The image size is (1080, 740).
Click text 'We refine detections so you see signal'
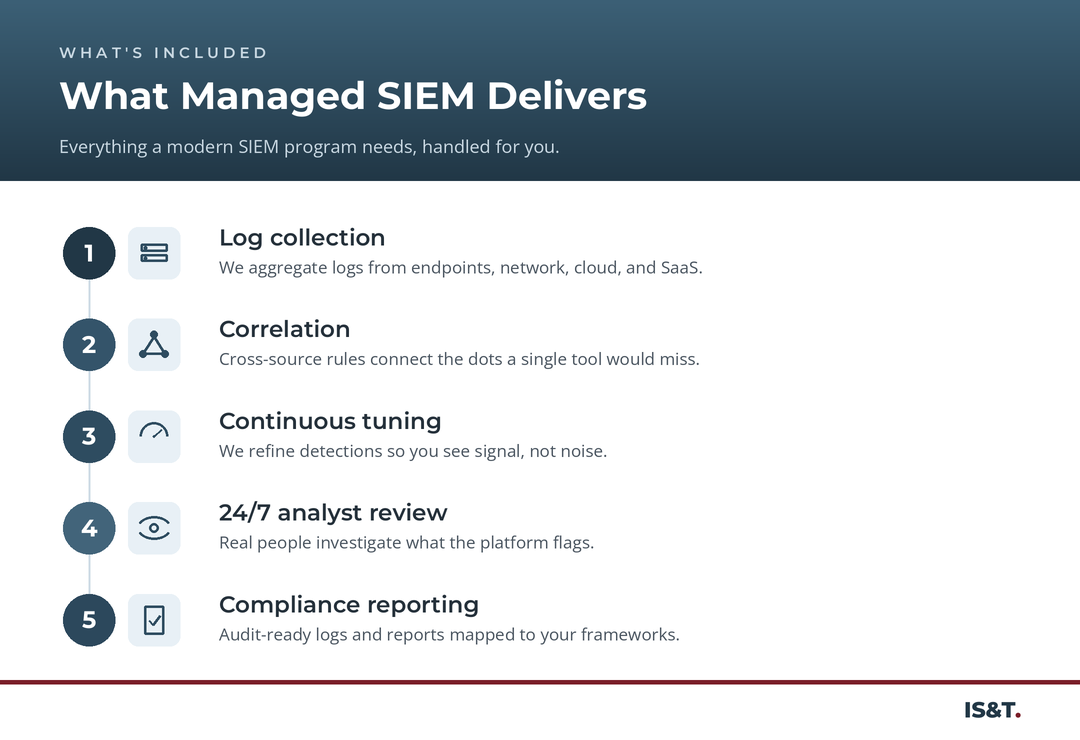point(371,451)
